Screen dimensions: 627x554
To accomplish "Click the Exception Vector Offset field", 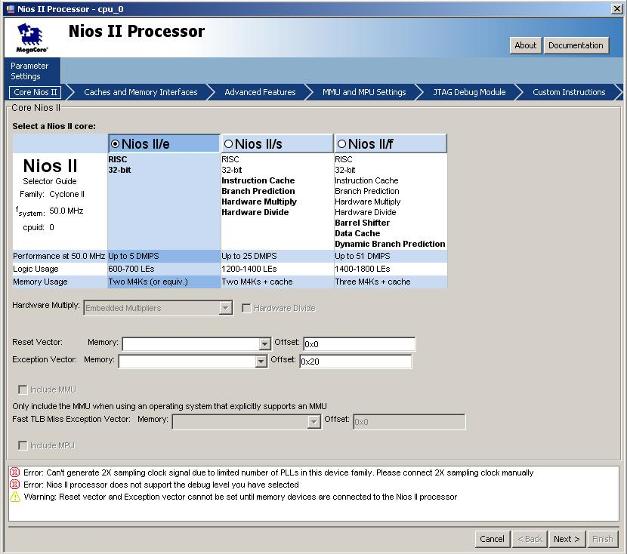I will pos(355,362).
